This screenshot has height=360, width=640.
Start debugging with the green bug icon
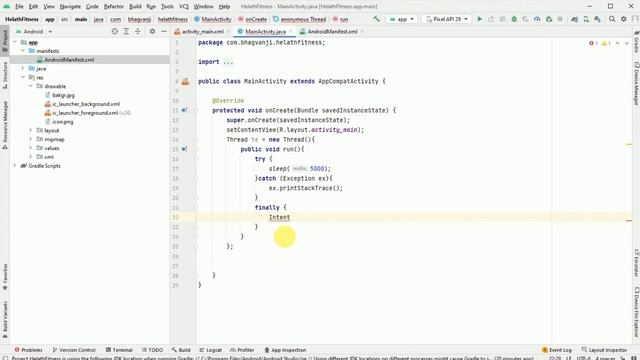tap(514, 19)
